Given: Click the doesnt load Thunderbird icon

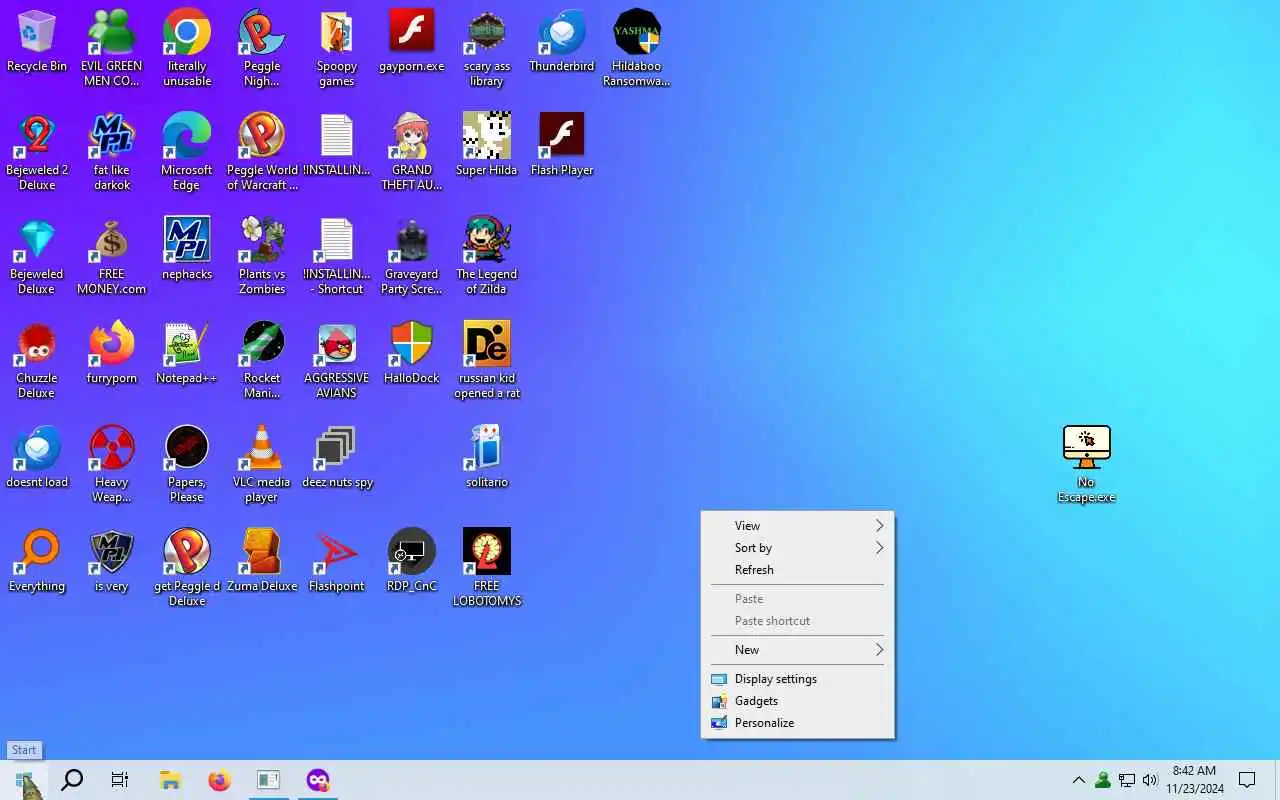Looking at the screenshot, I should tap(37, 457).
